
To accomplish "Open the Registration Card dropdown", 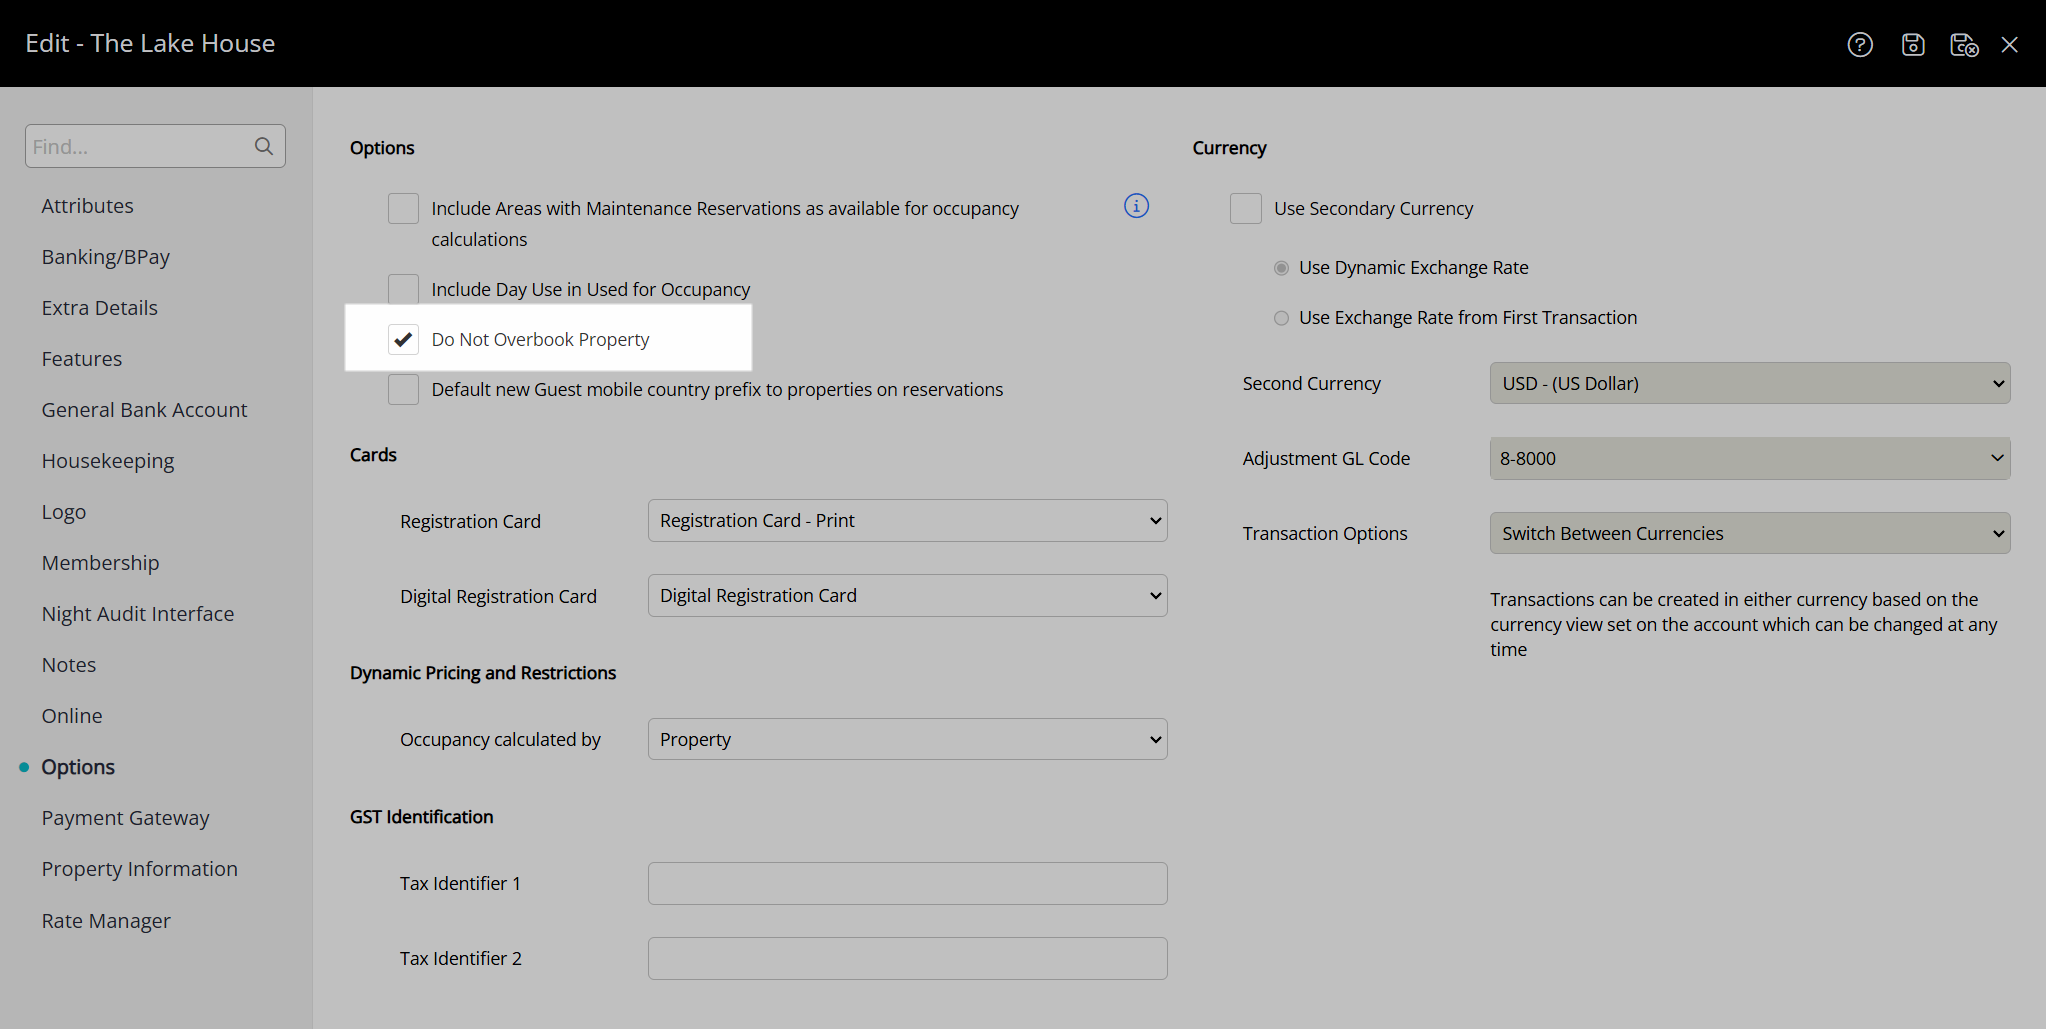I will click(907, 520).
